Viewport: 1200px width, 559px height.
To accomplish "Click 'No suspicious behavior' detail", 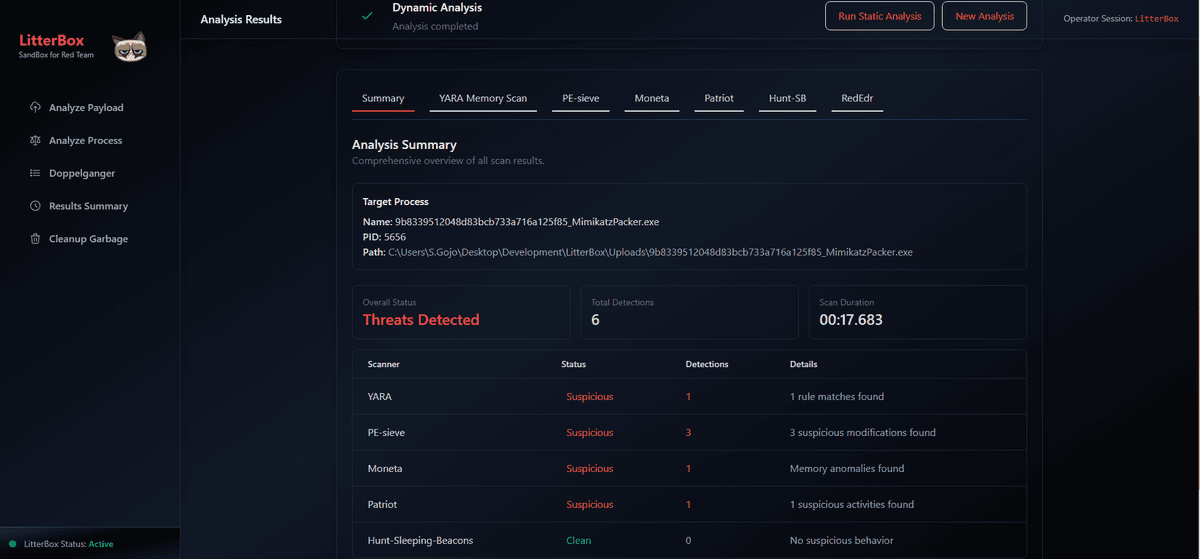I will click(842, 541).
